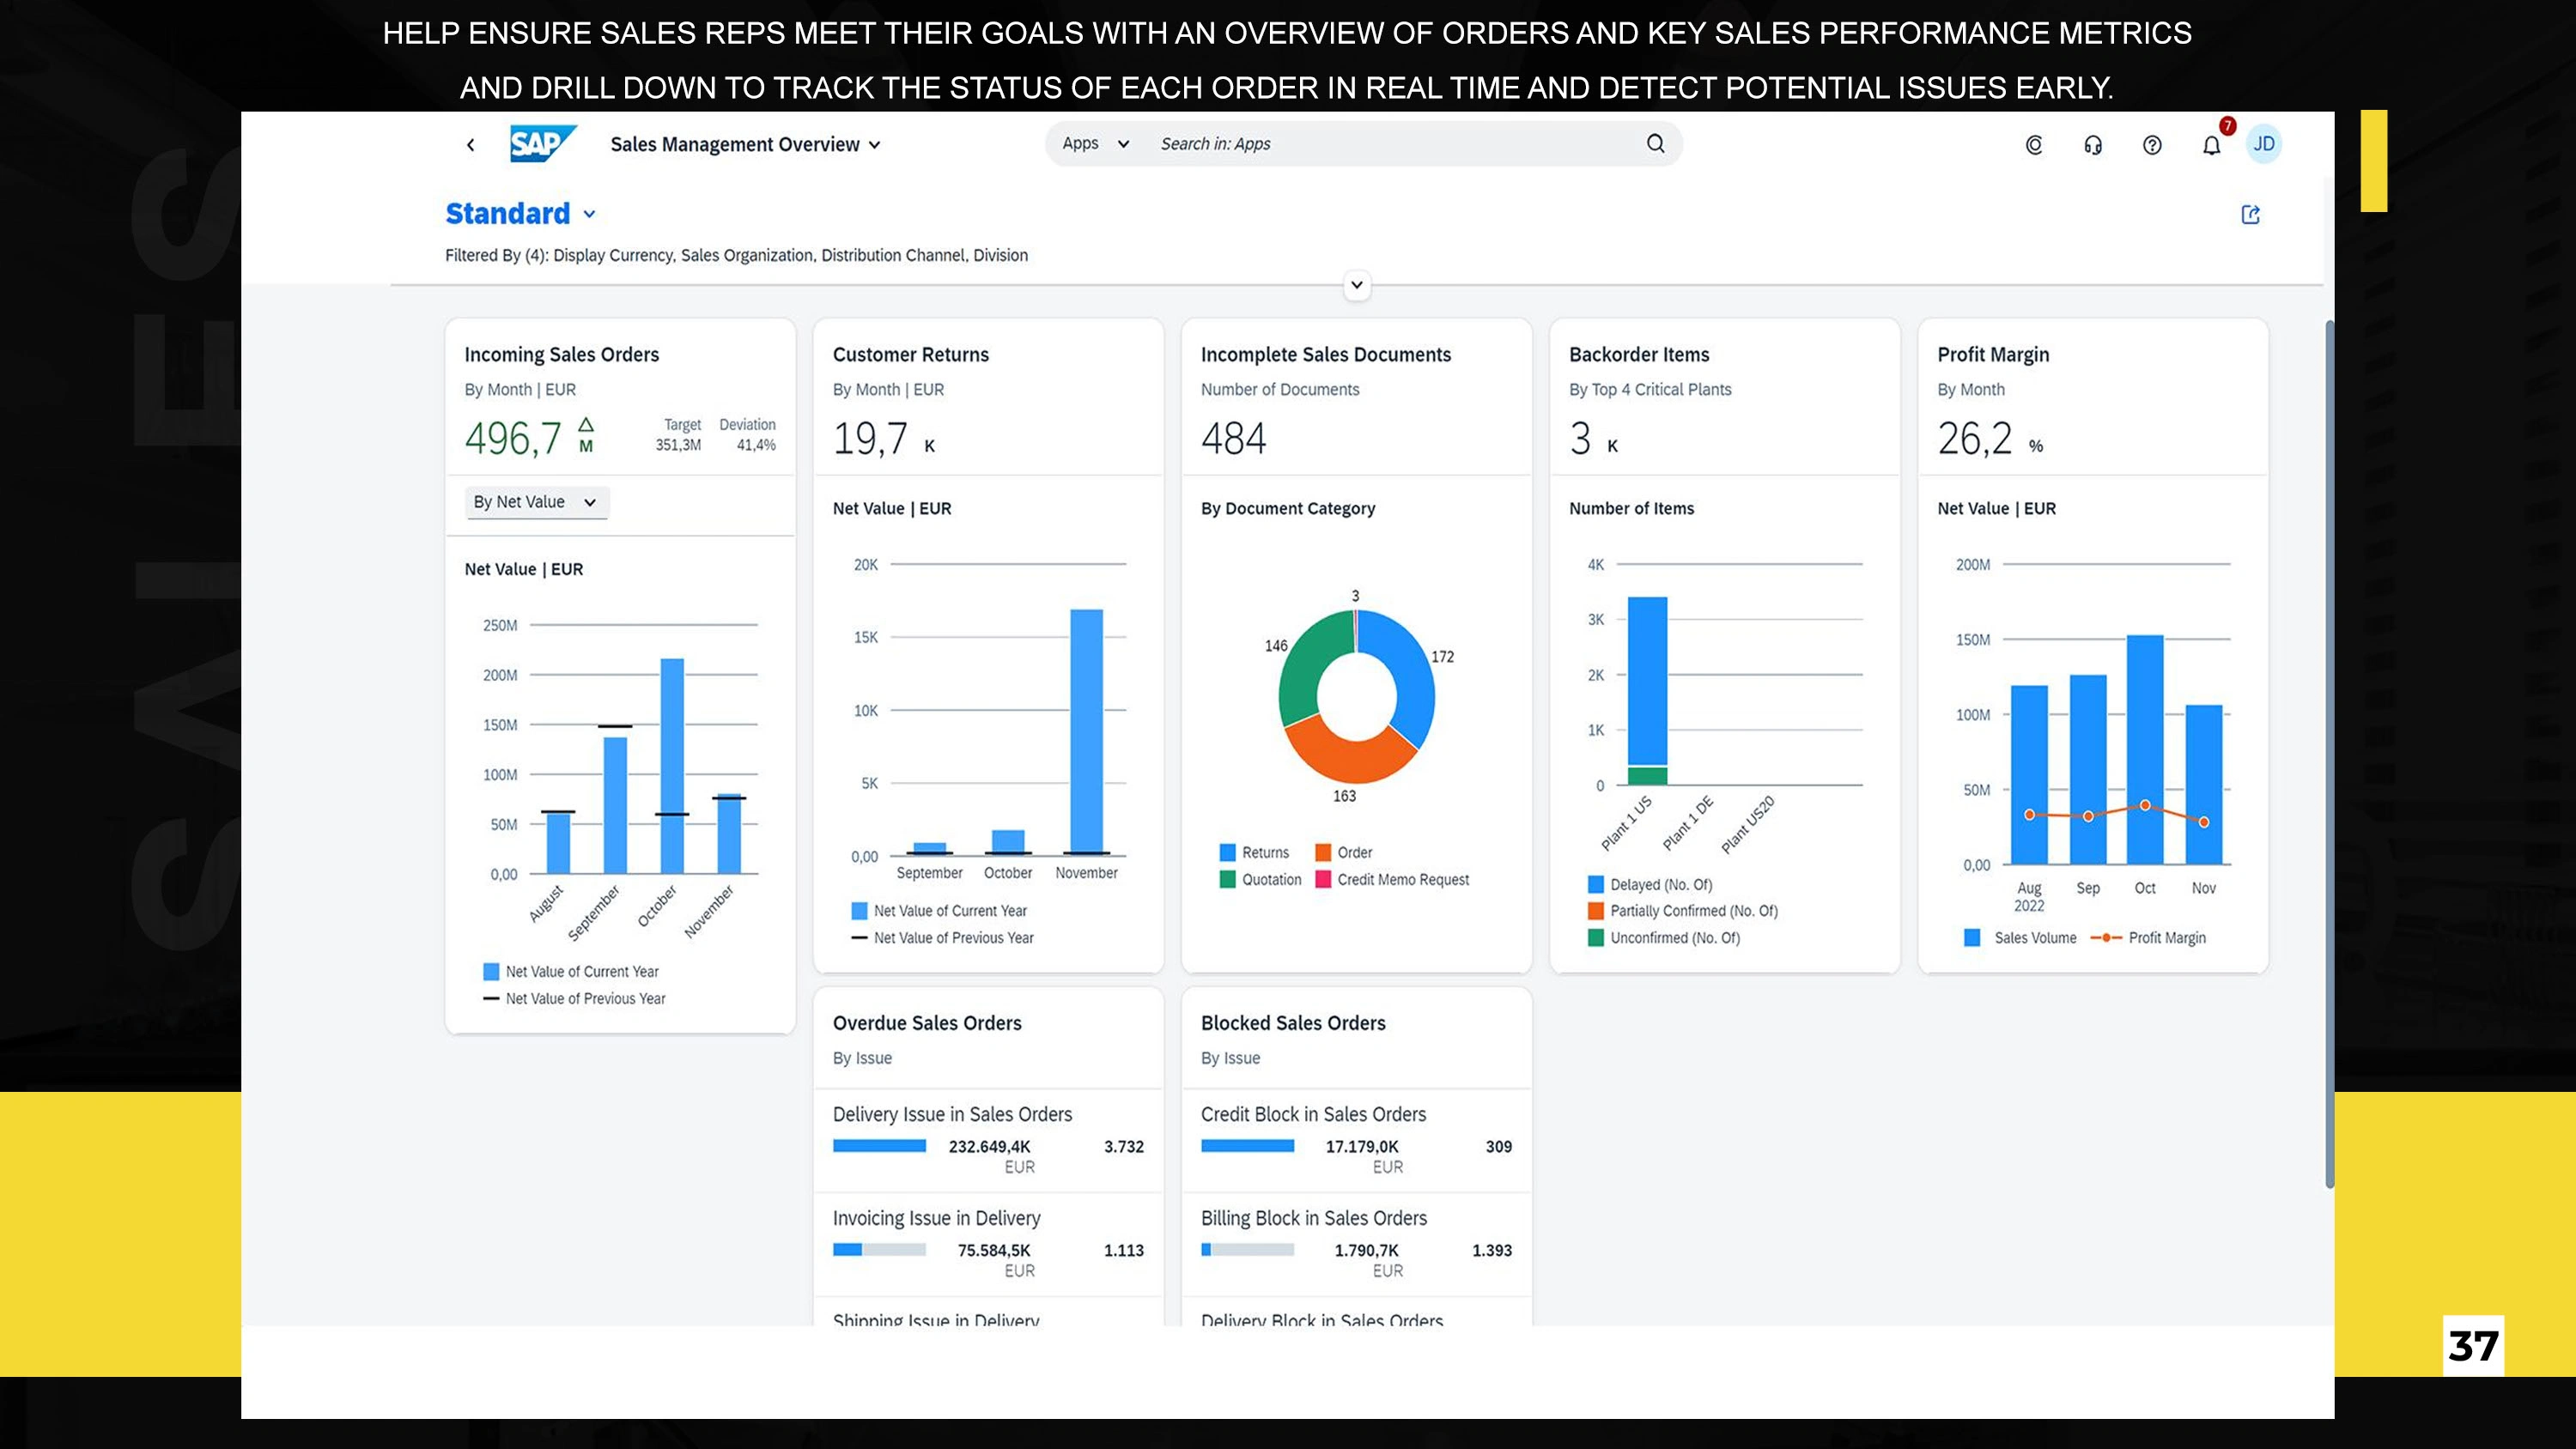
Task: Open the Profit Margin card header
Action: pyautogui.click(x=1993, y=355)
